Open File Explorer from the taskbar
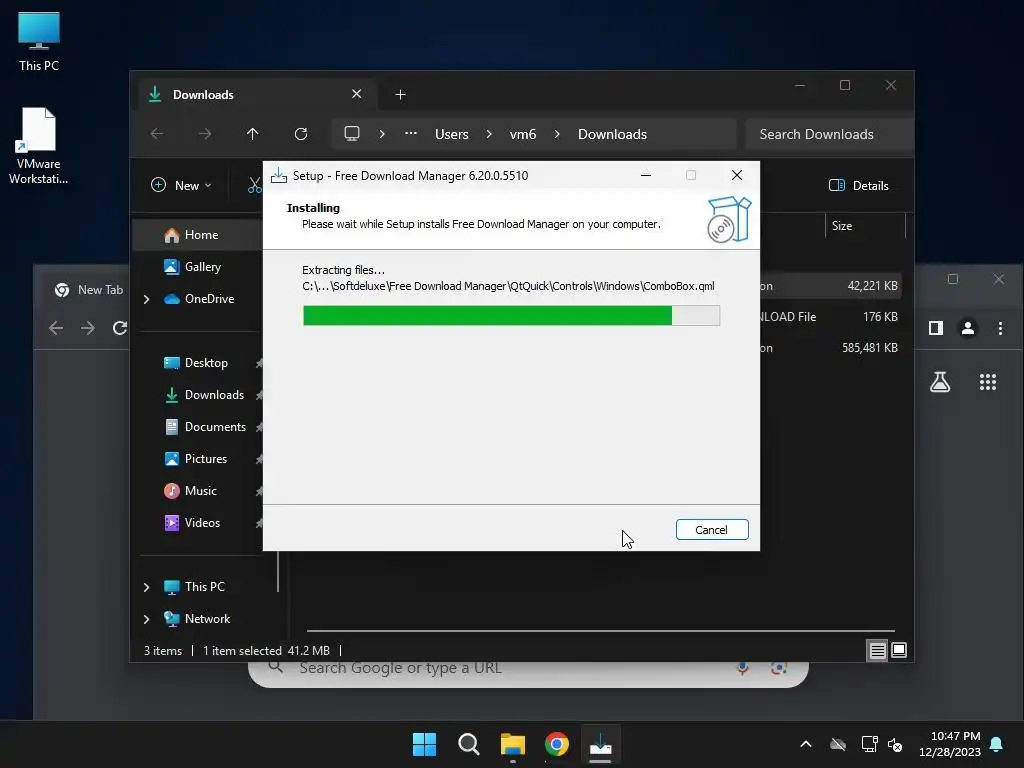The height and width of the screenshot is (768, 1024). pos(513,744)
